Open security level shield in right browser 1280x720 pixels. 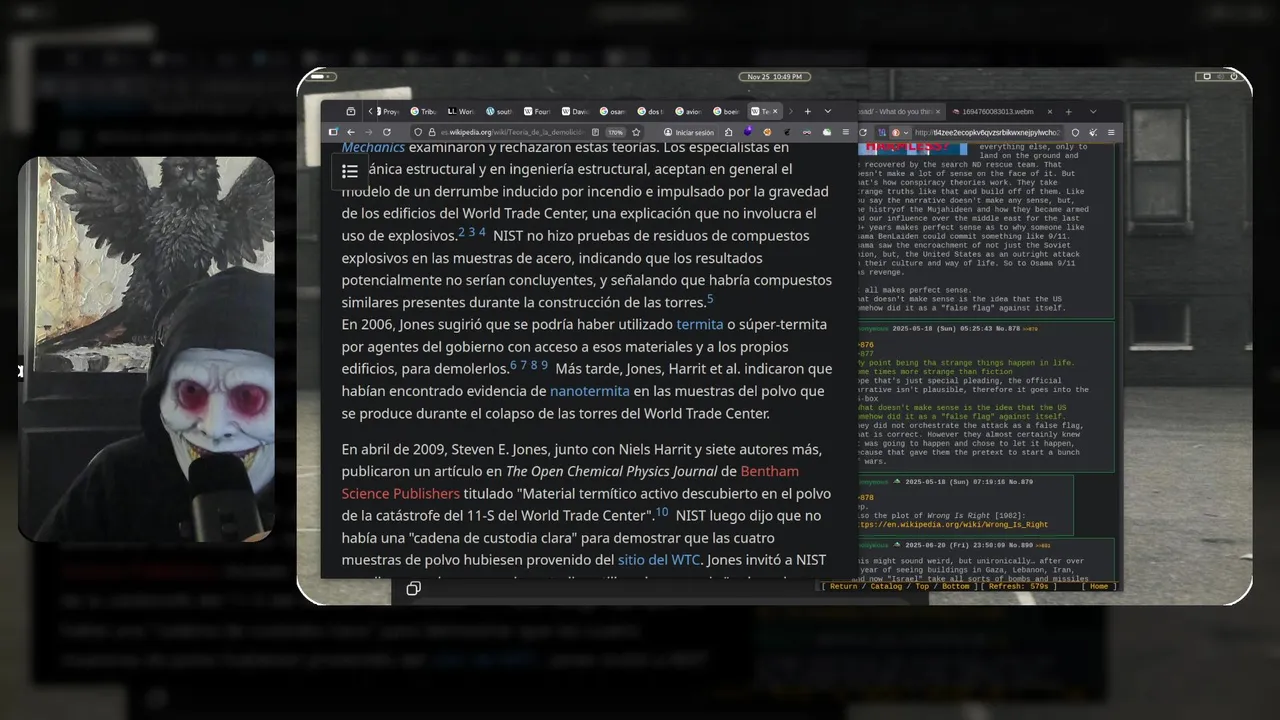[x=1075, y=132]
